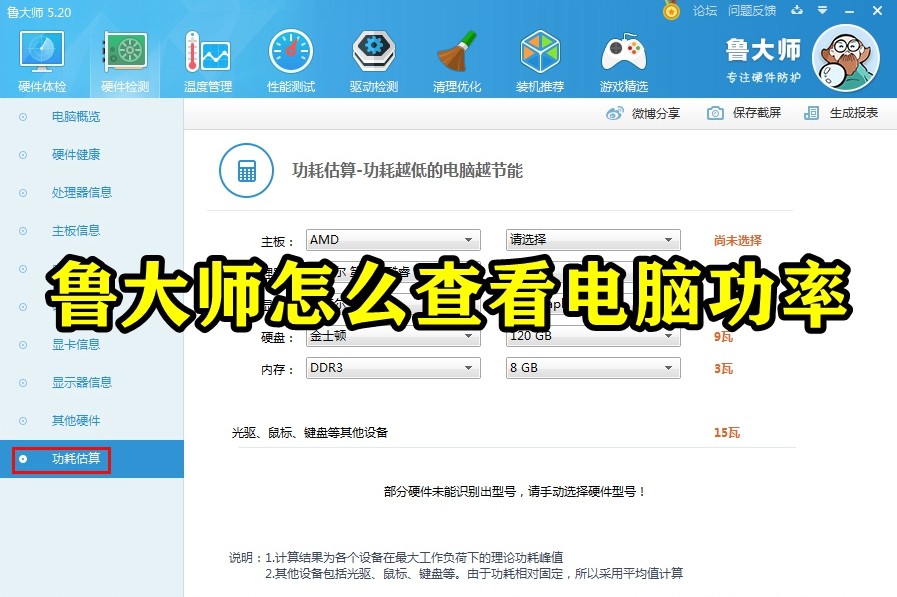Viewport: 897px width, 597px height.
Task: Minimize the 鲁大师 window
Action: point(850,11)
